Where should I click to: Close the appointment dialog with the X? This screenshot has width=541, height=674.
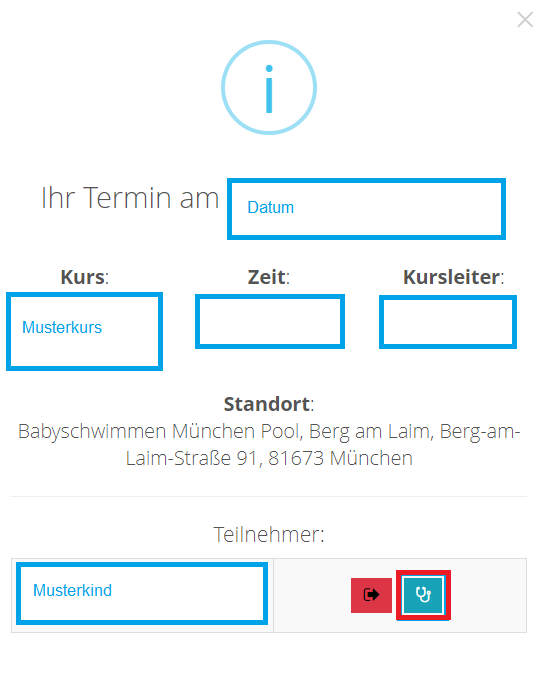(525, 20)
